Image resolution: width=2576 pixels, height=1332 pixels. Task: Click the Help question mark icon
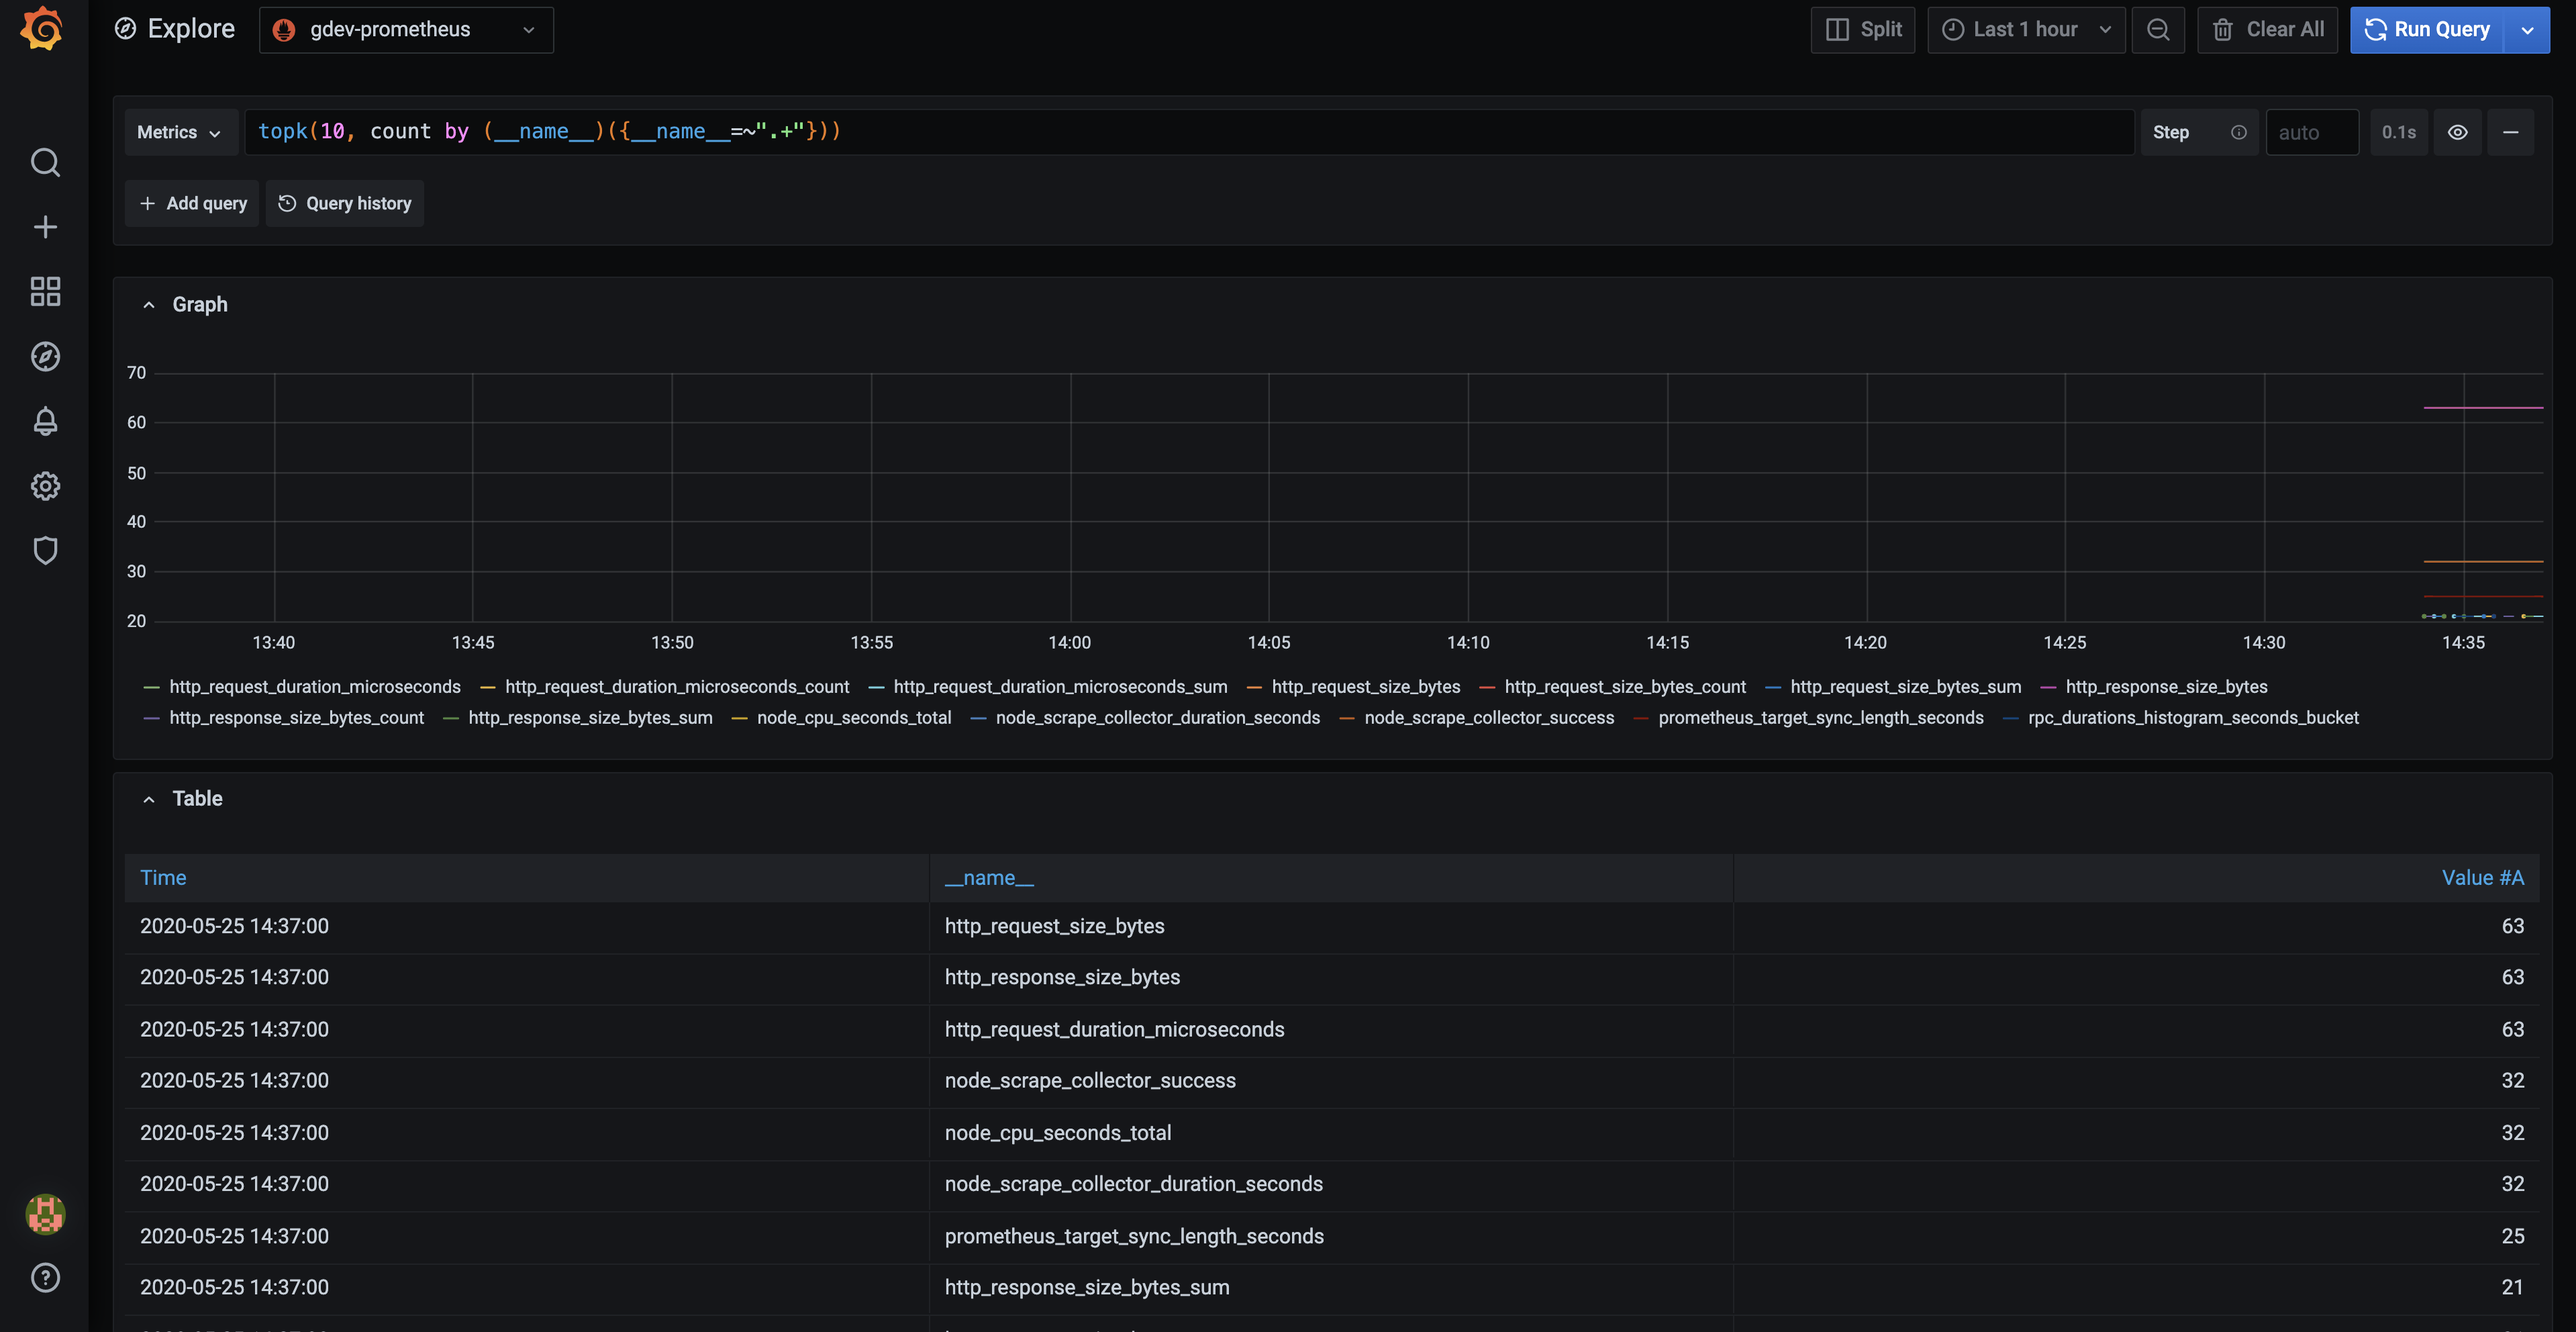tap(45, 1277)
